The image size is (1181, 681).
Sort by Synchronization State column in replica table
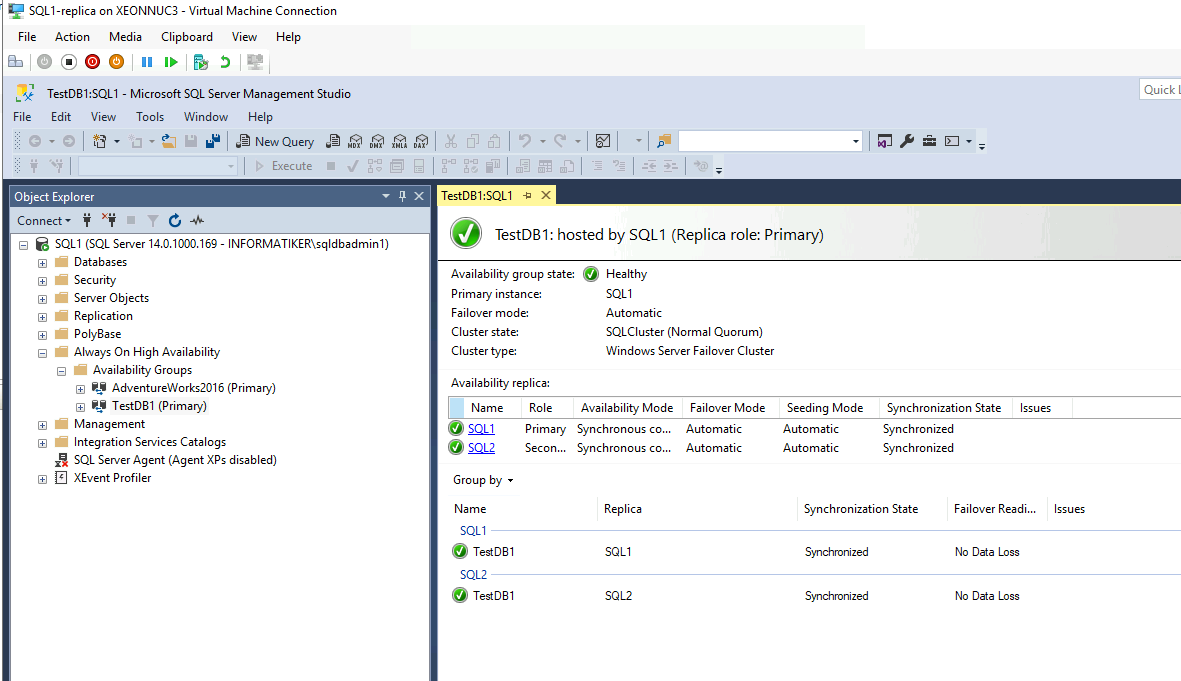944,408
